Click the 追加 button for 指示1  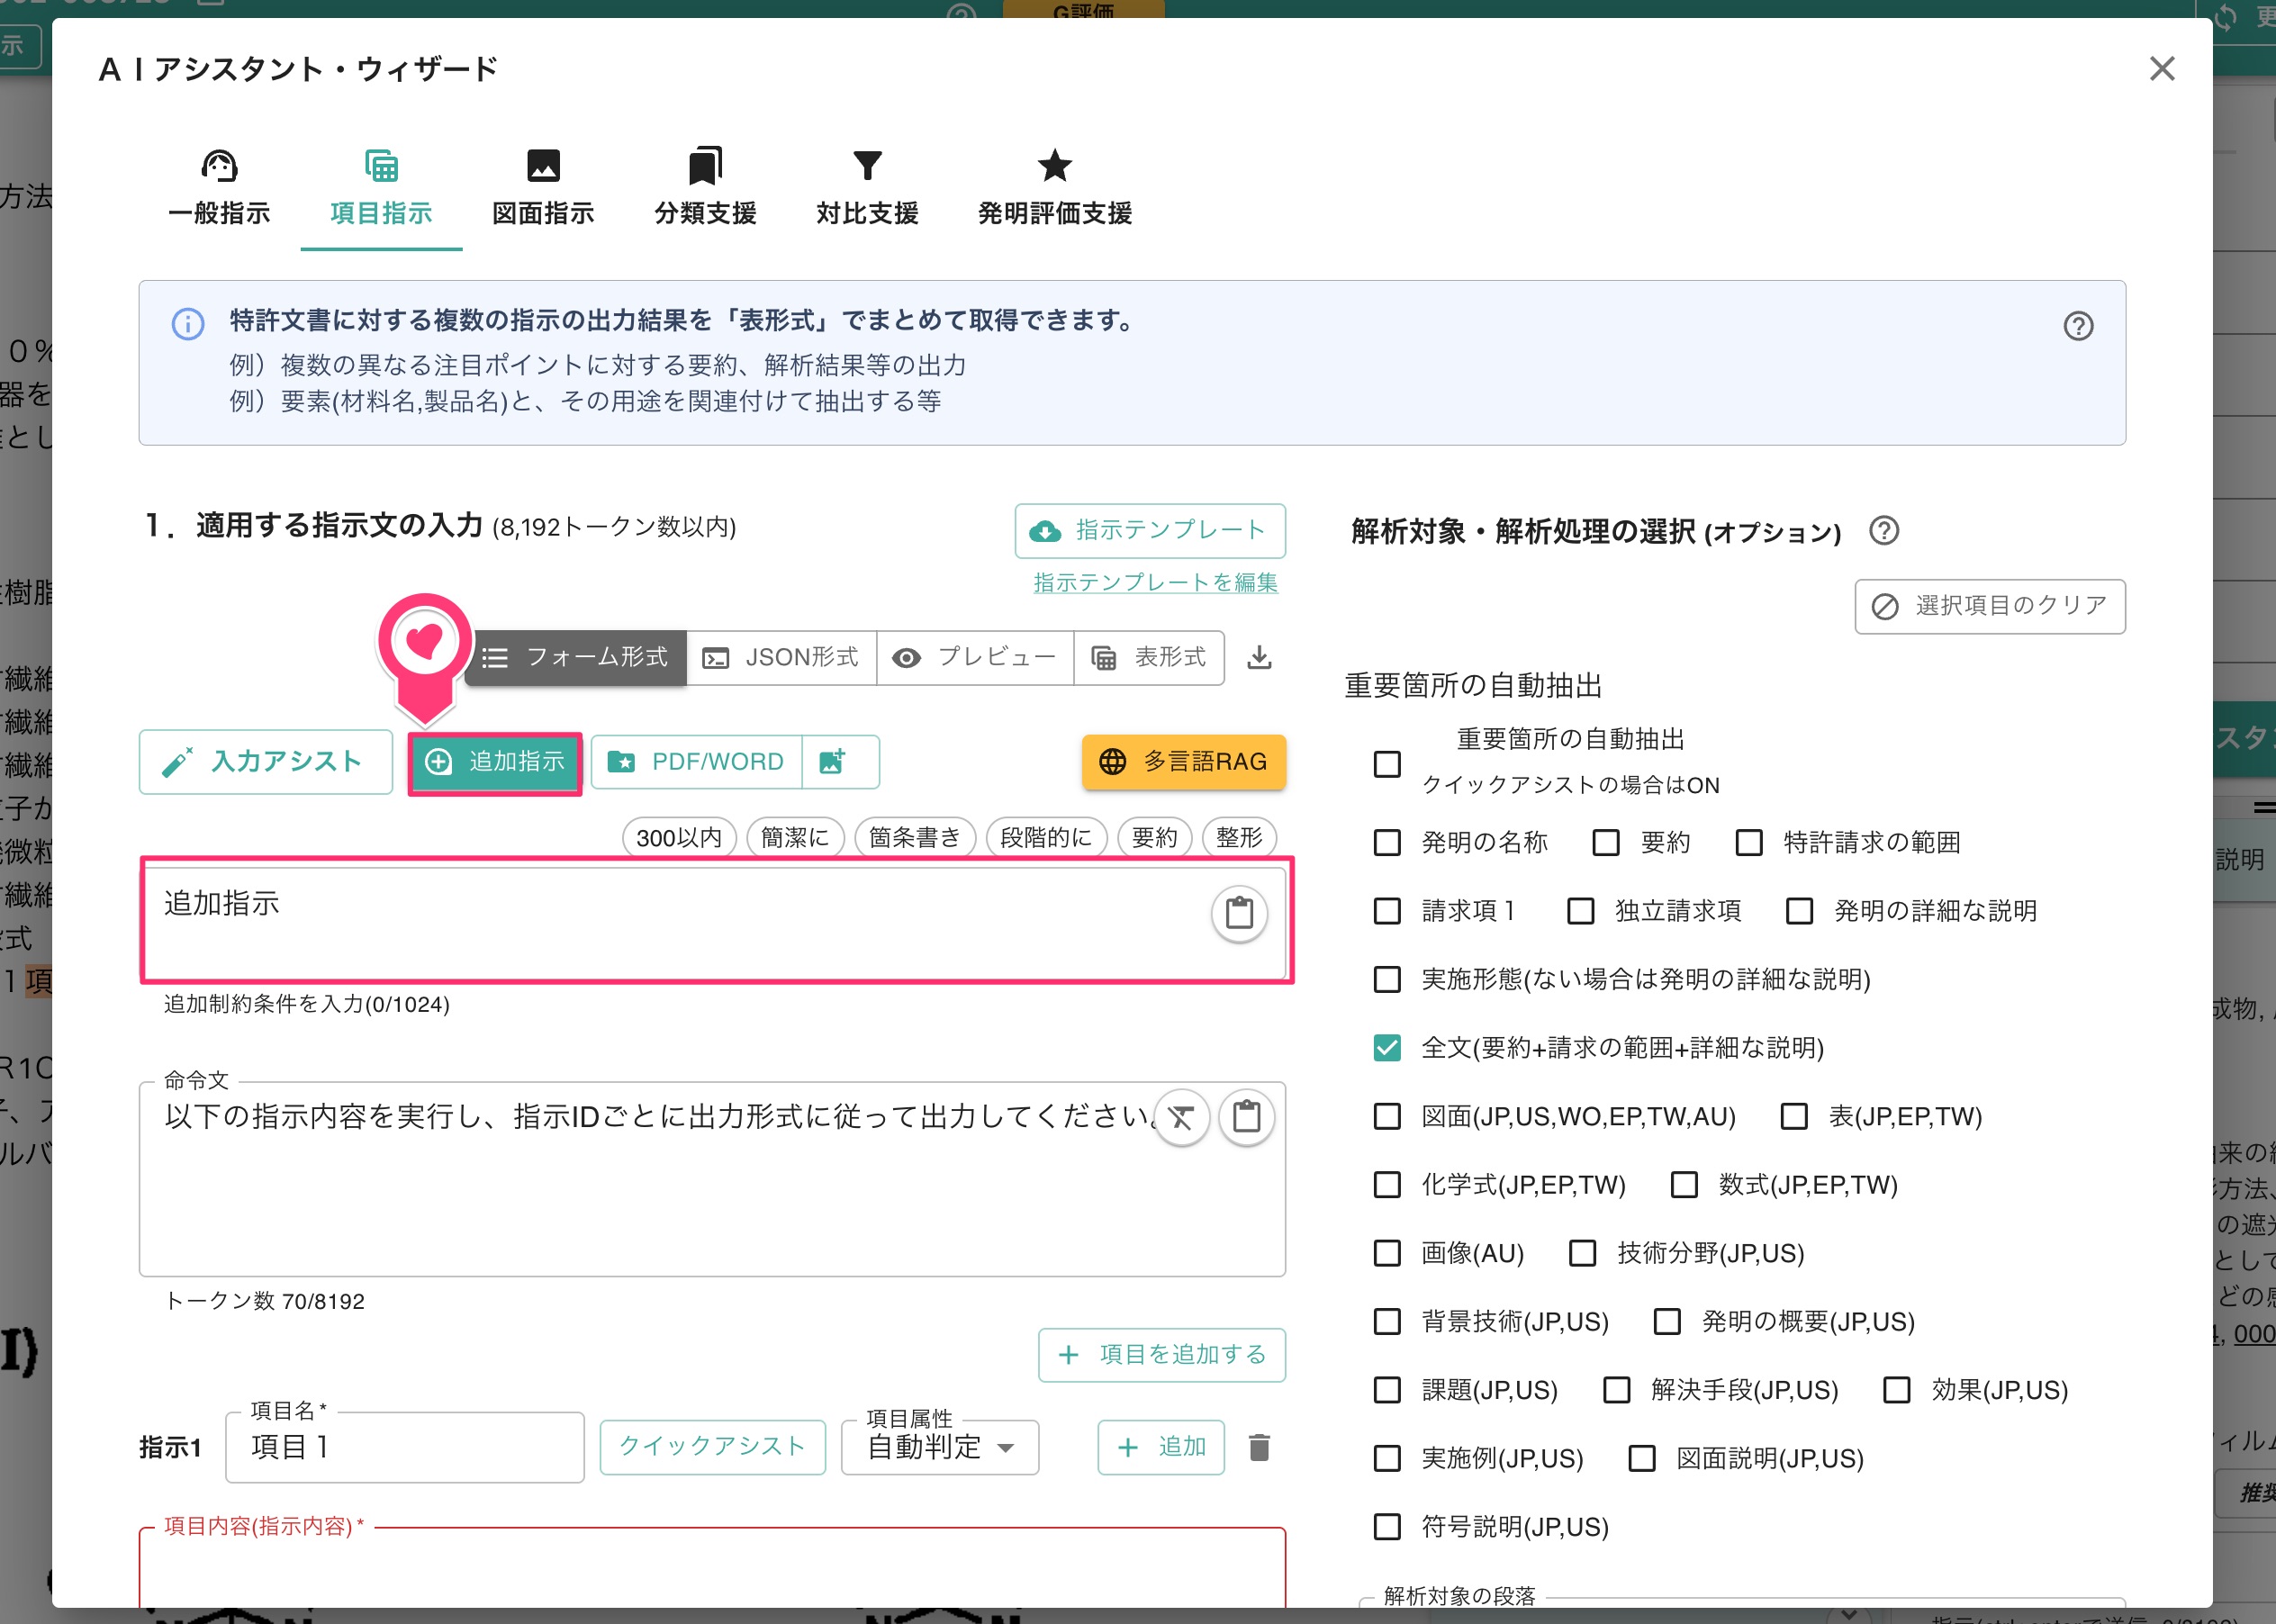[1161, 1447]
